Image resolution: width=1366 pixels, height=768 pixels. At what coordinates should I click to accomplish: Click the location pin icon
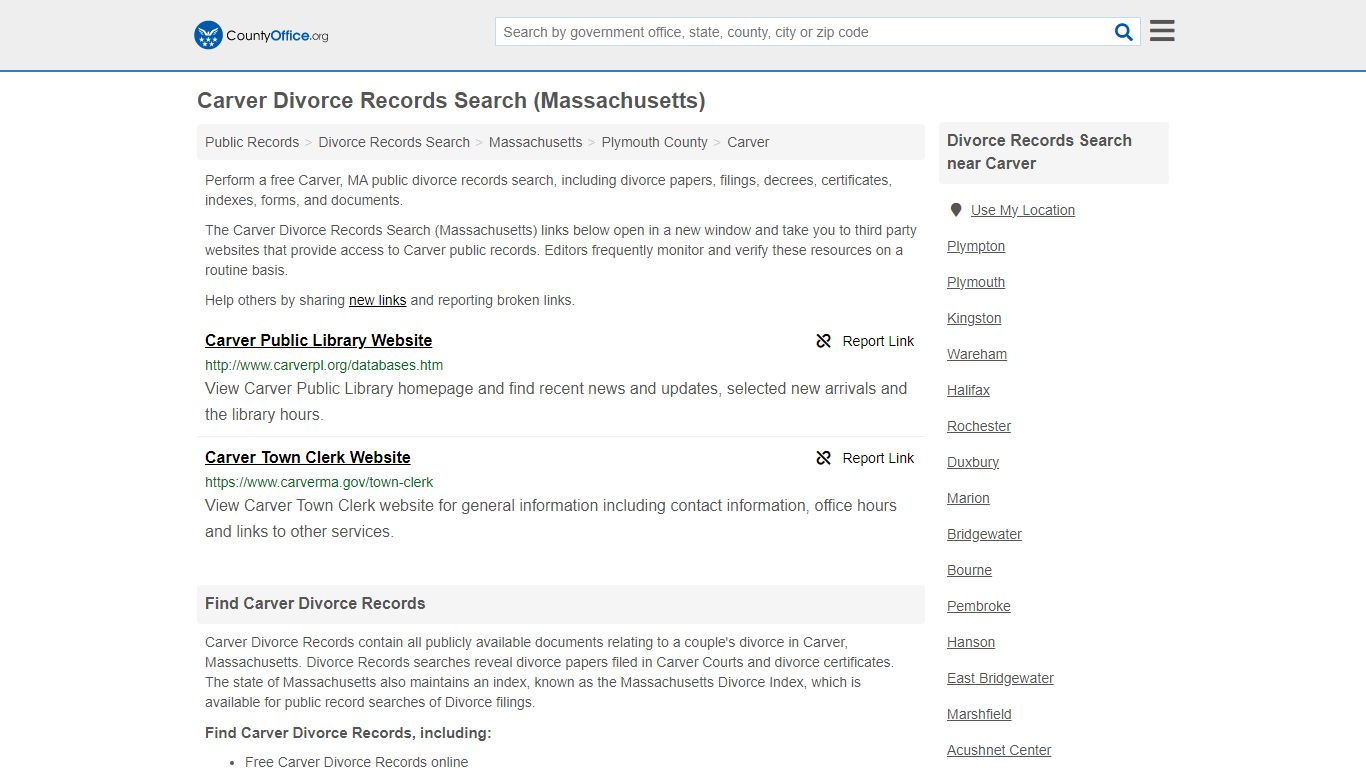[x=955, y=210]
